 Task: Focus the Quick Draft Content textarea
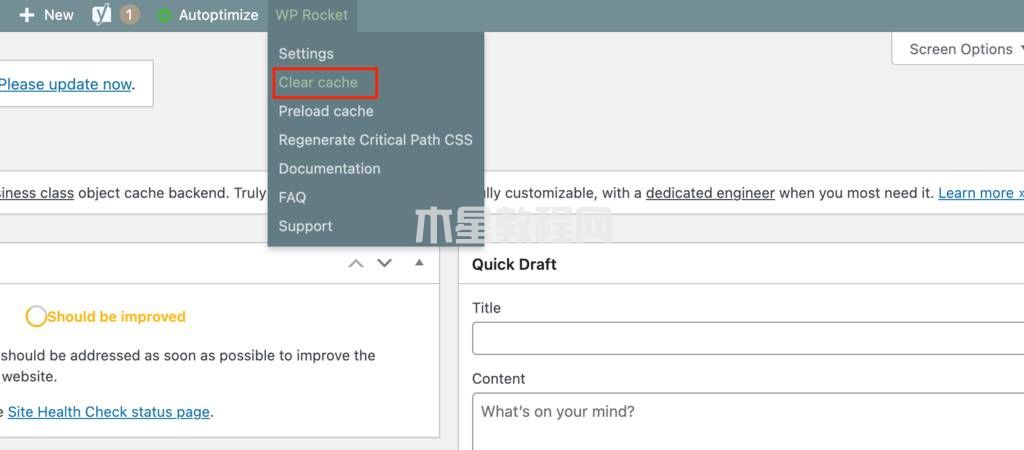[x=748, y=421]
